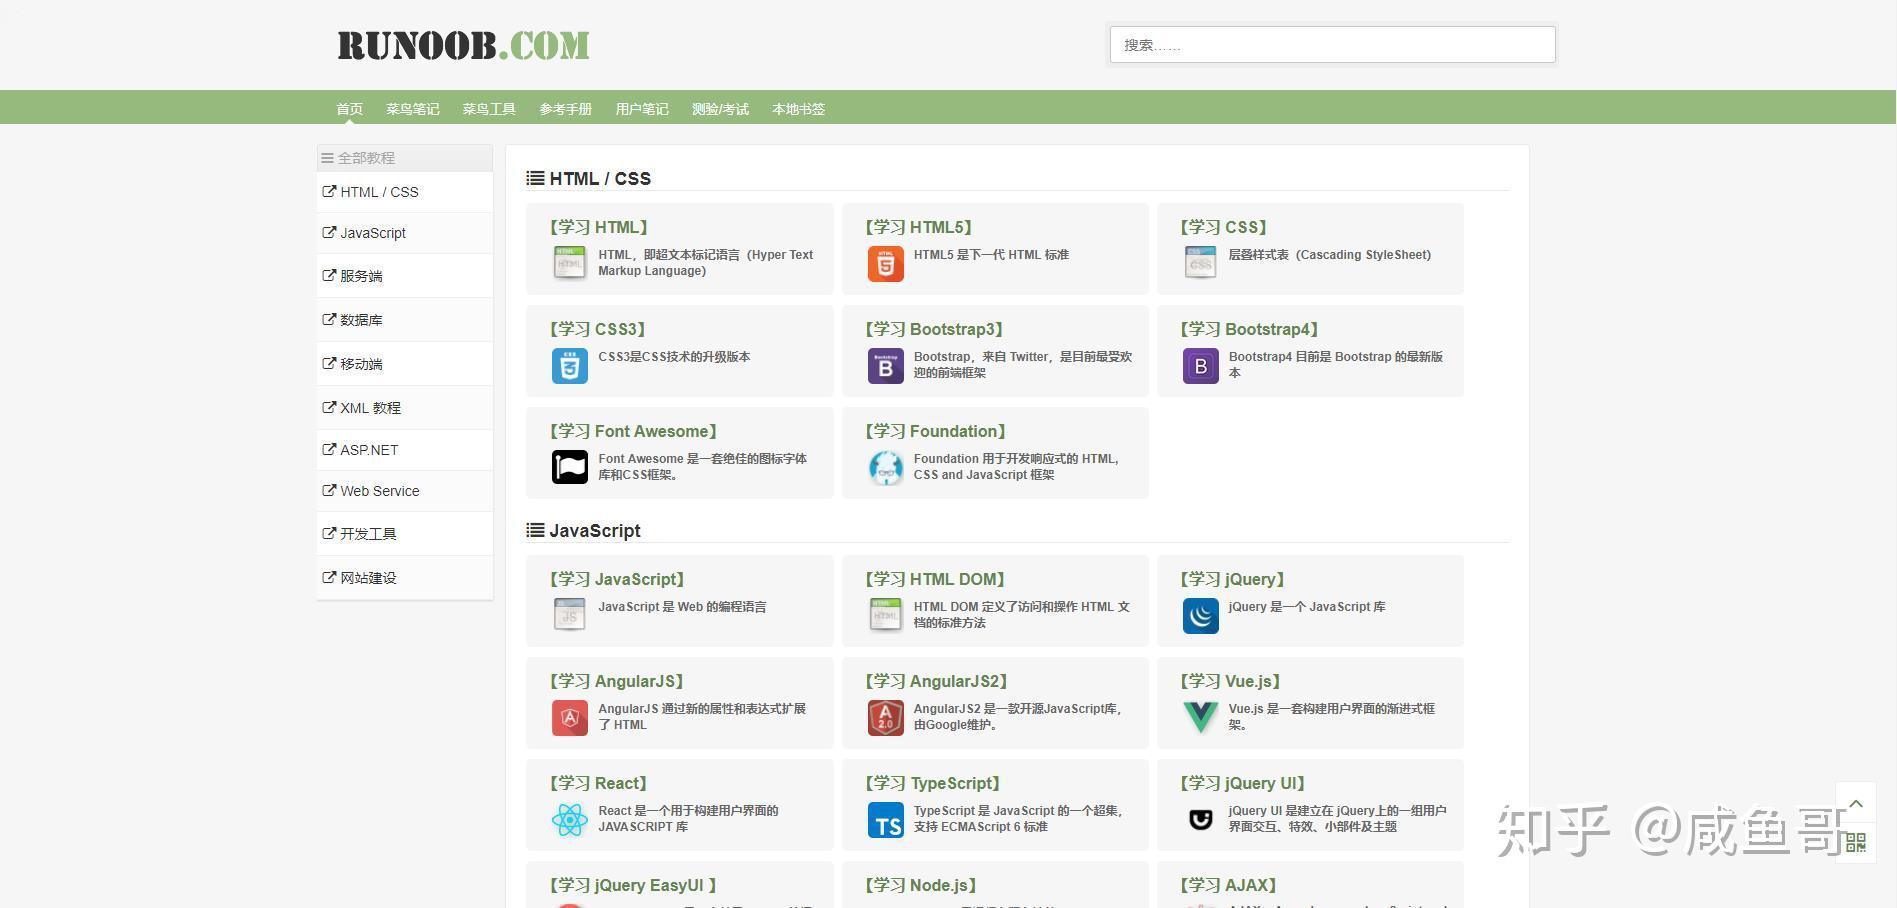Open the 用户笔记 navigation item
The height and width of the screenshot is (908, 1897).
coord(642,109)
